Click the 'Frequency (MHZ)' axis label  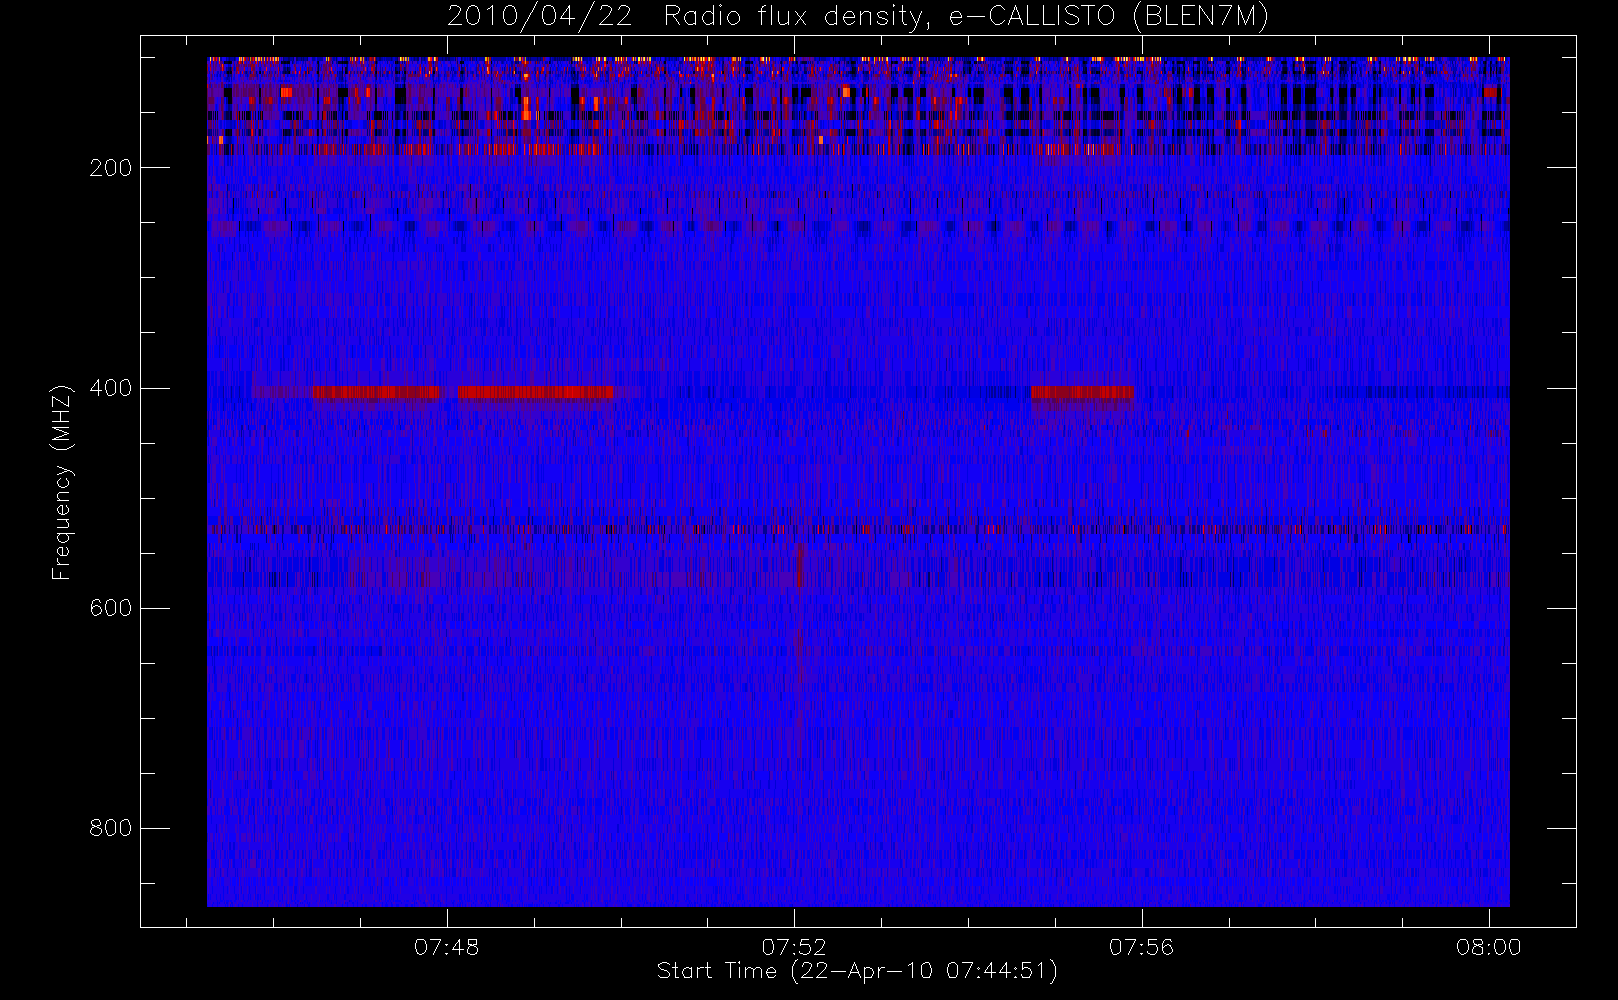coord(62,482)
